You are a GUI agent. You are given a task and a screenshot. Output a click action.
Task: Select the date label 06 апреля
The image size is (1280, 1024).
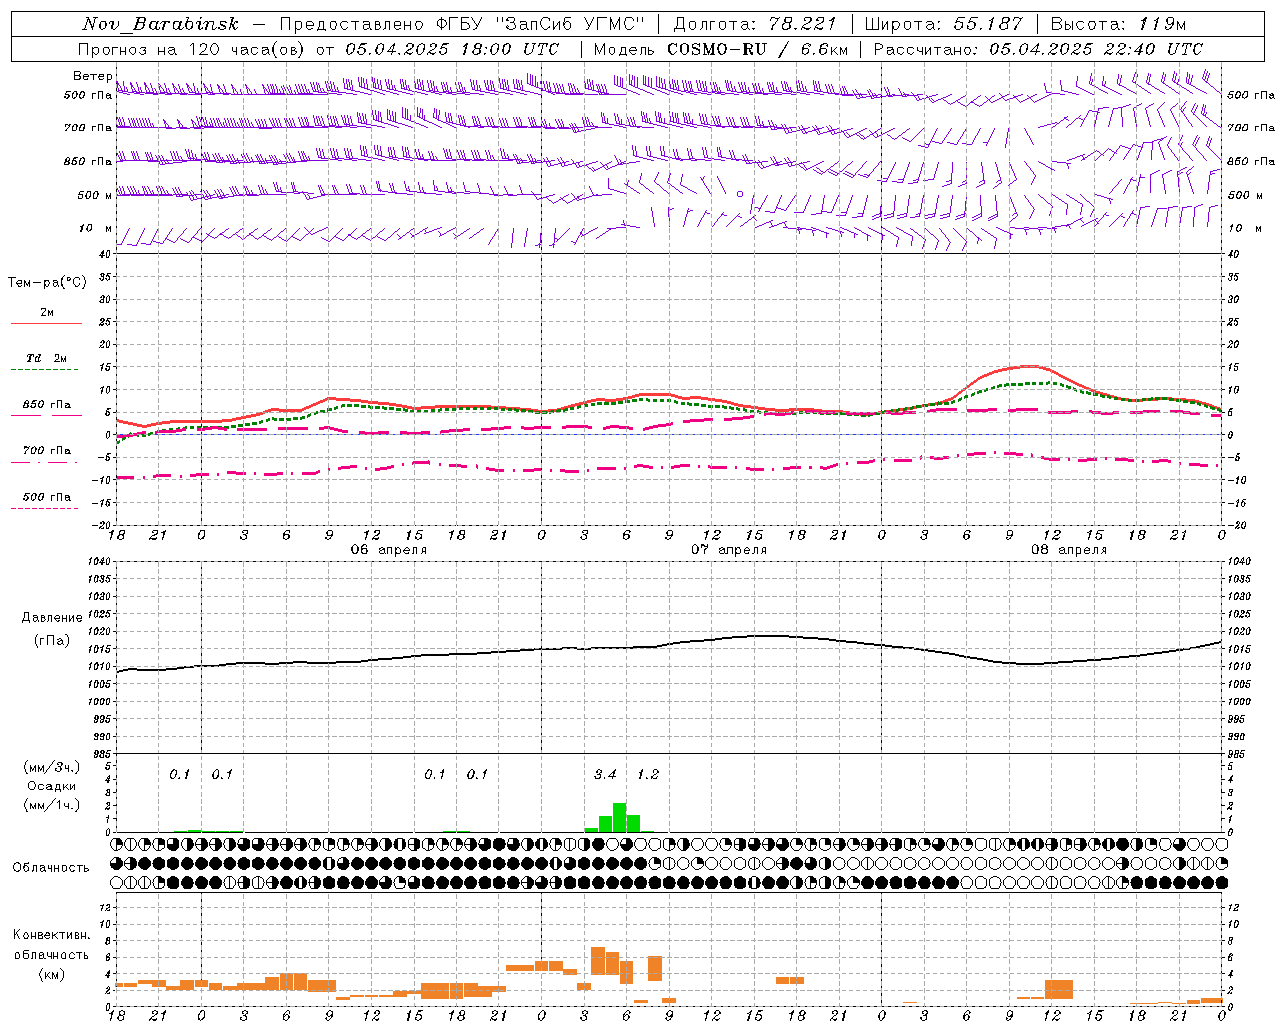[389, 550]
